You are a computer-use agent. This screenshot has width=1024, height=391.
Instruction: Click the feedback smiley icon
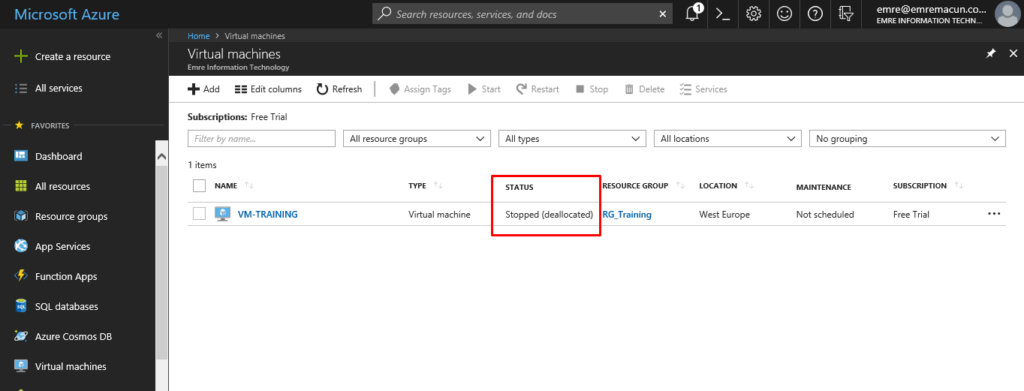(x=784, y=14)
